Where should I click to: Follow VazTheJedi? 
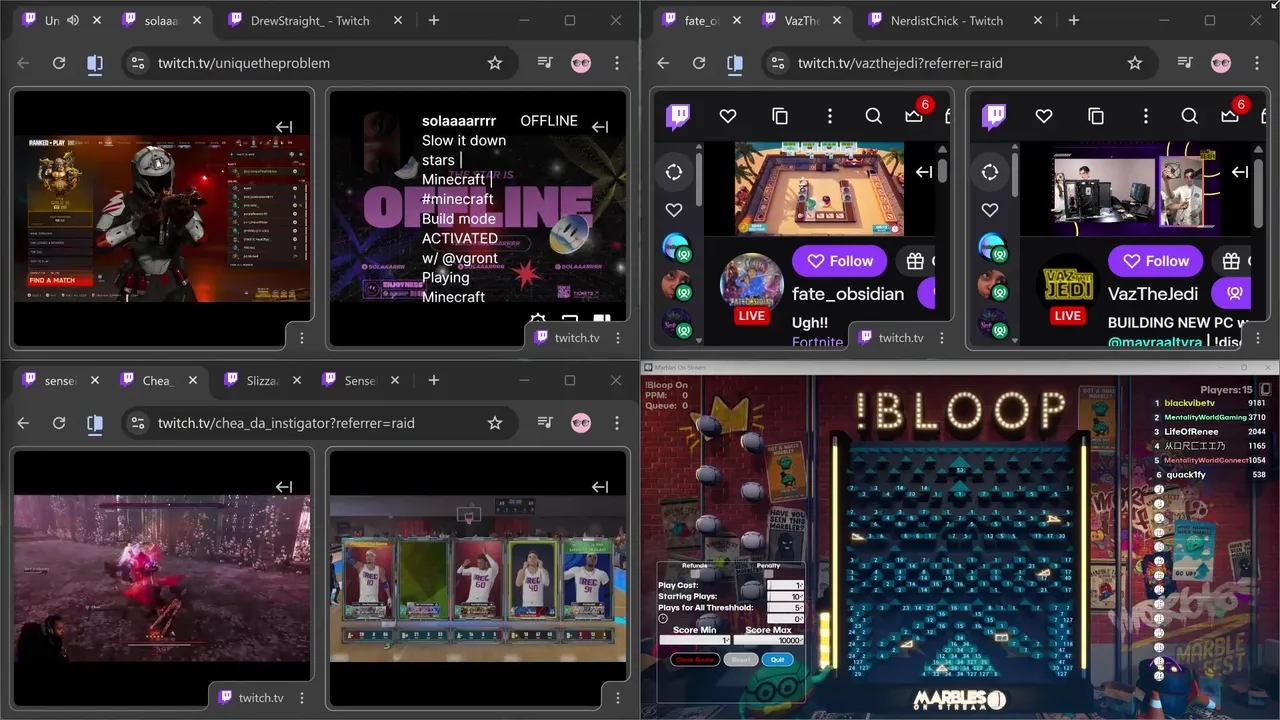(1156, 261)
